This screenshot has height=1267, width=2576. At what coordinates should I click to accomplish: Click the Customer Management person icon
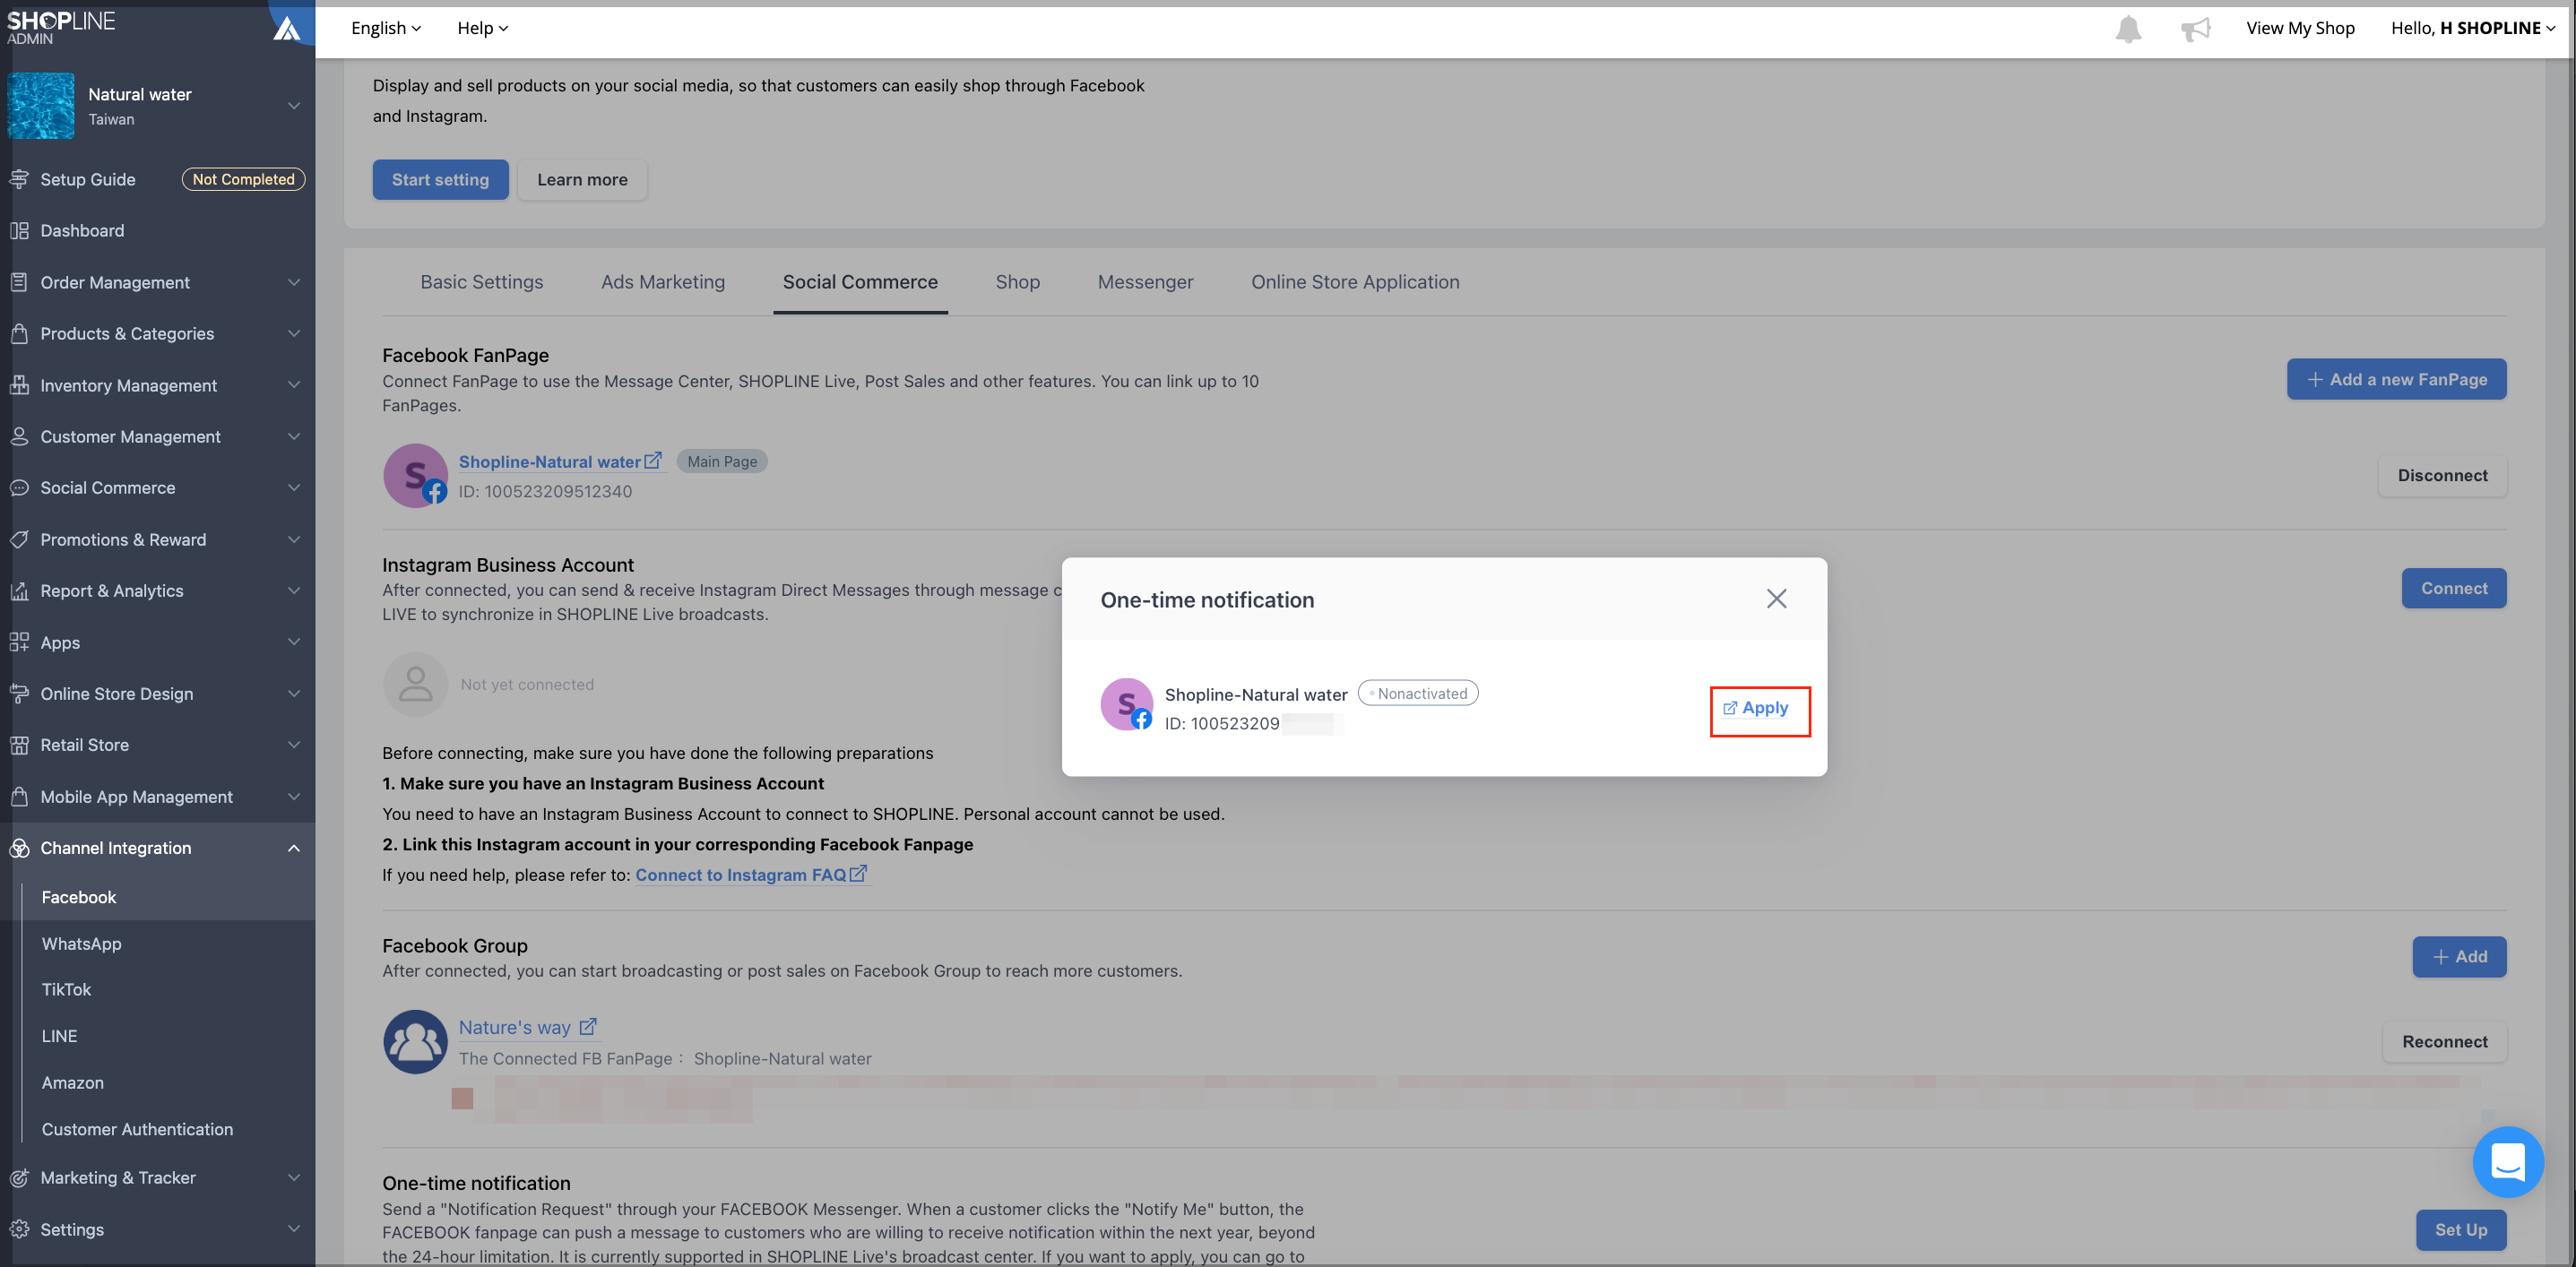tap(19, 437)
